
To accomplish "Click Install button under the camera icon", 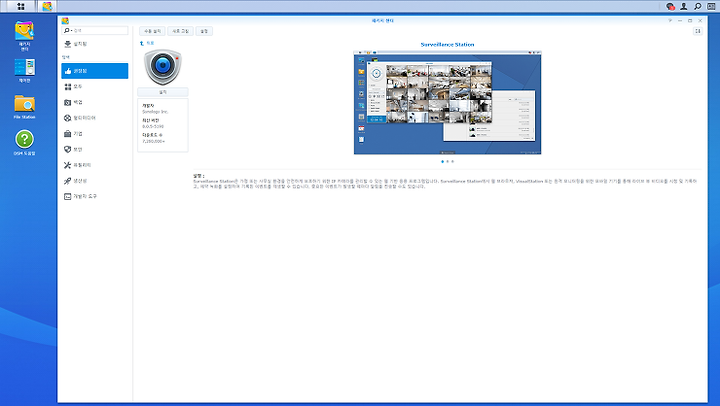I will tap(163, 92).
